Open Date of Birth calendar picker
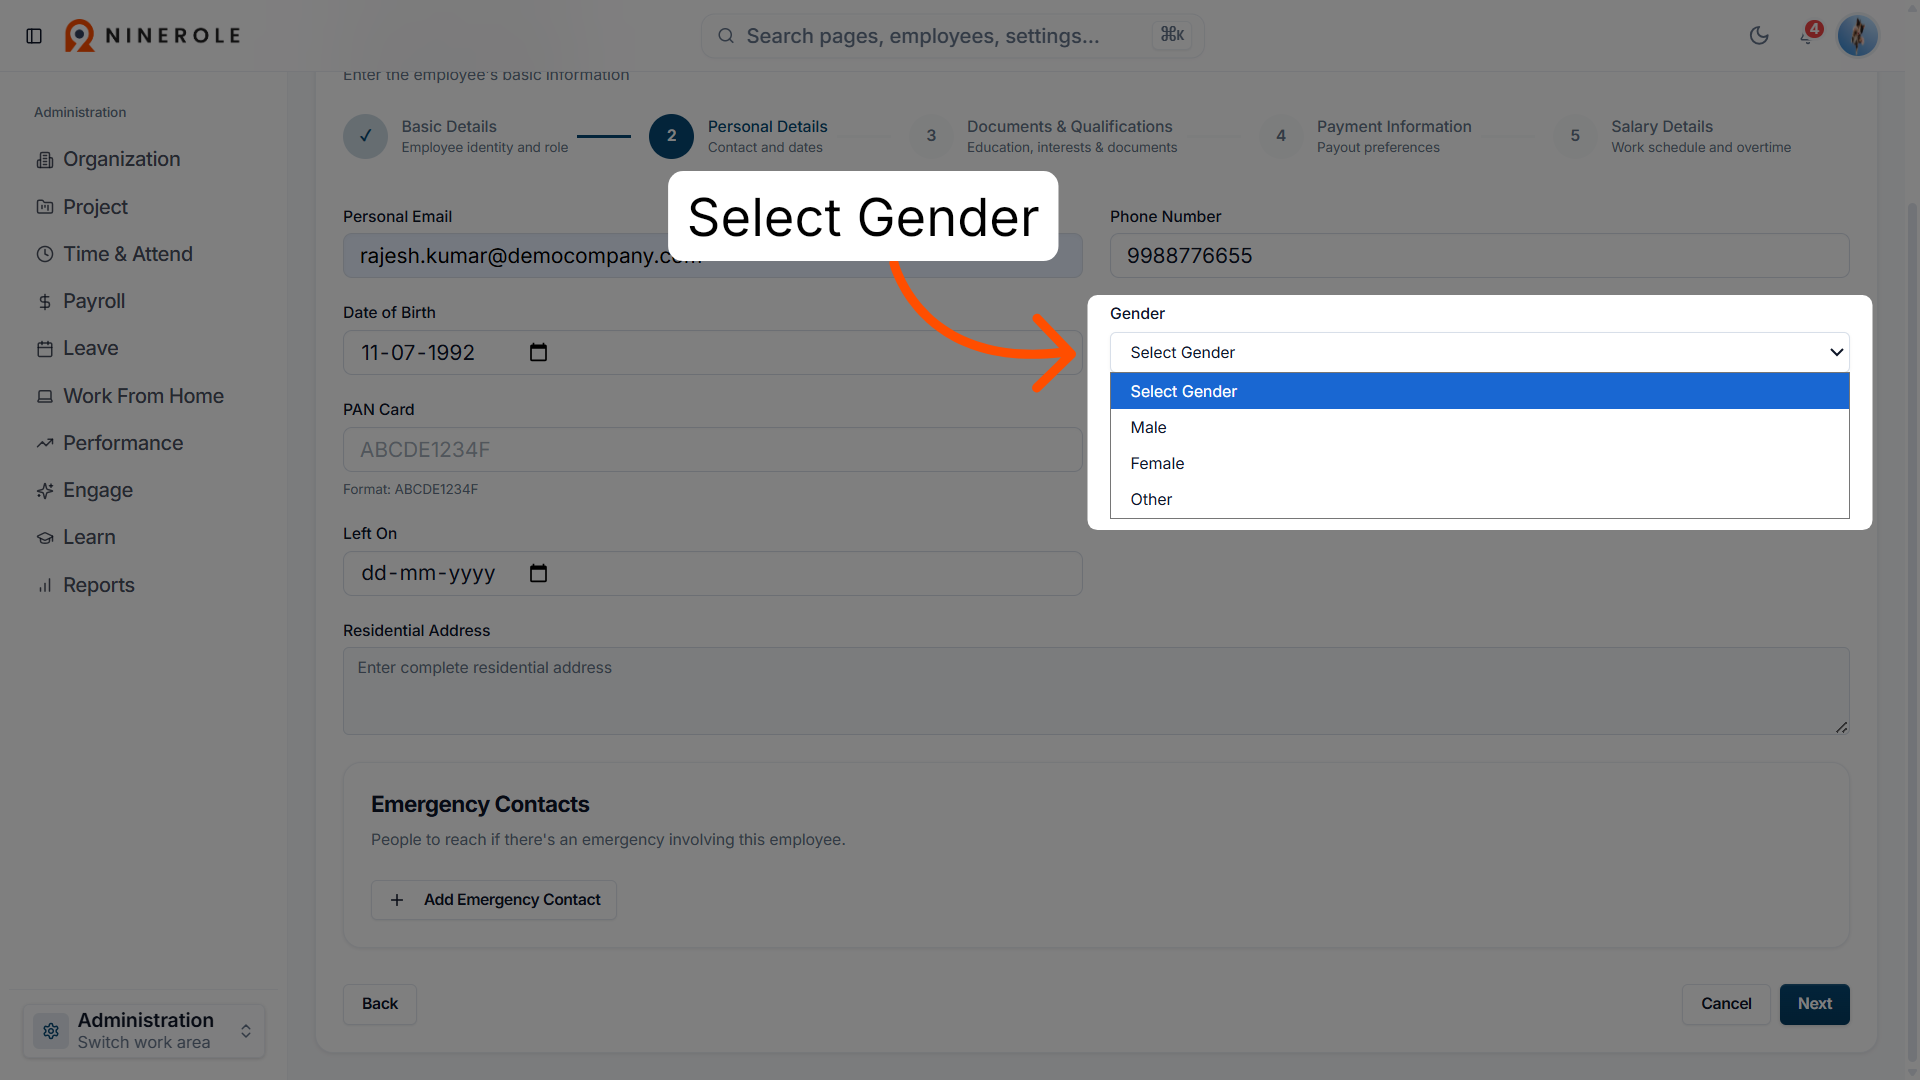 (538, 353)
